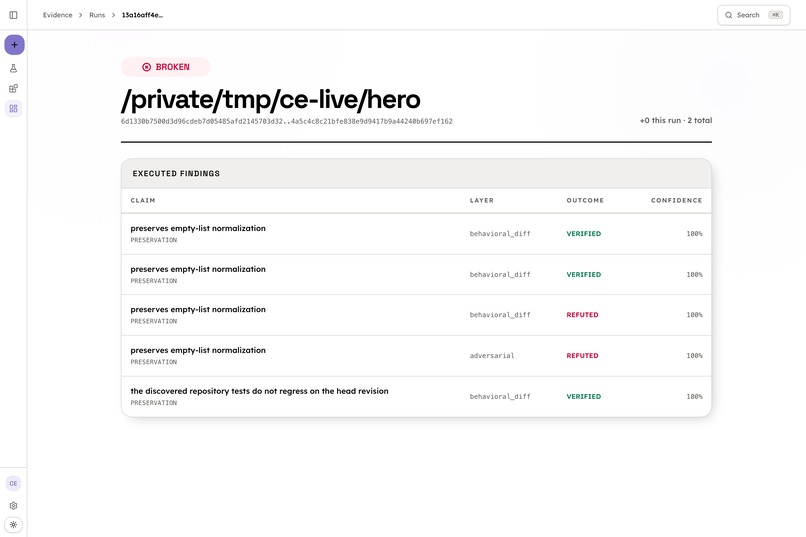The width and height of the screenshot is (806, 537).
Task: Click the purple plus new button
Action: coord(14,45)
